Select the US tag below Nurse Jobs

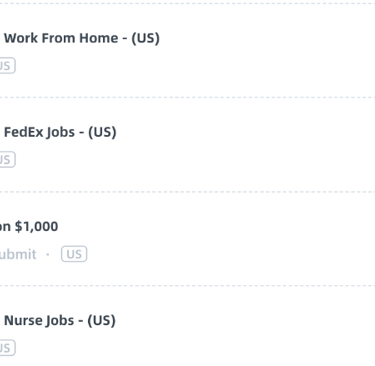click(x=7, y=348)
